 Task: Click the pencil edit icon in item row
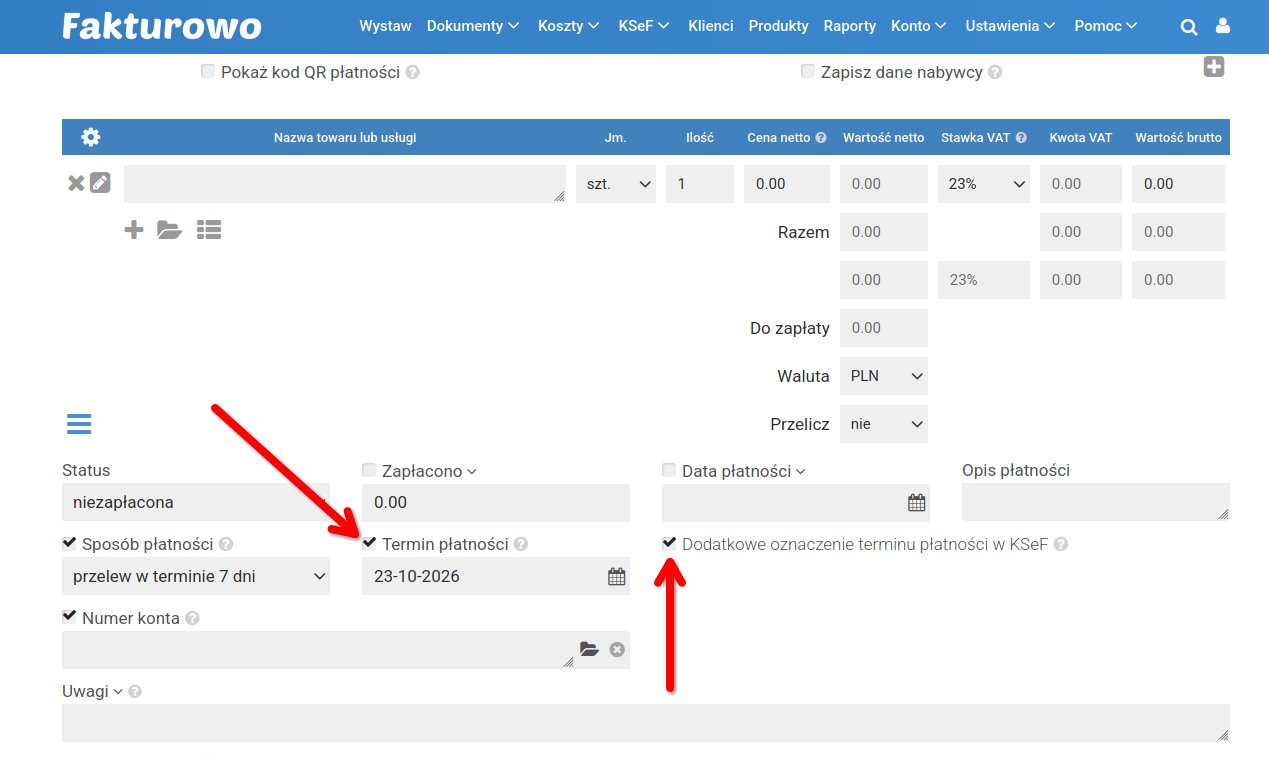(100, 183)
